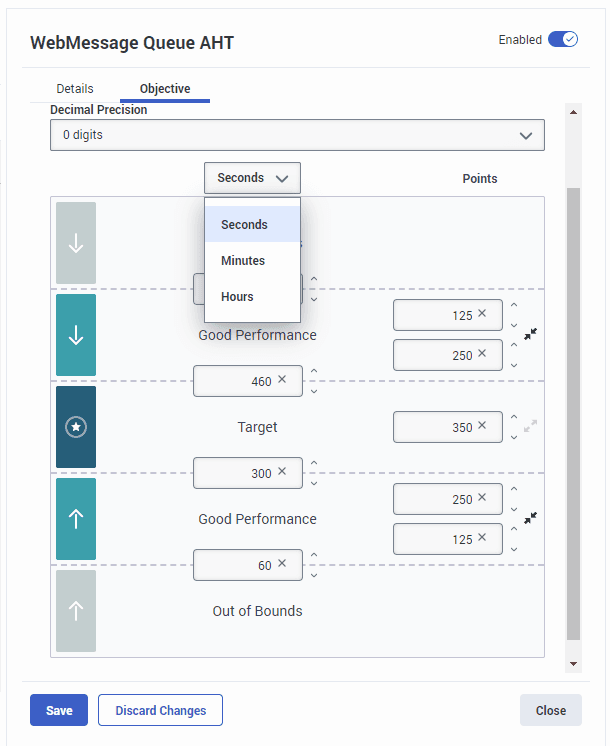Viewport: 610px width, 746px height.
Task: Click the gray up-arrow Out of Bounds tile
Action: pos(76,611)
